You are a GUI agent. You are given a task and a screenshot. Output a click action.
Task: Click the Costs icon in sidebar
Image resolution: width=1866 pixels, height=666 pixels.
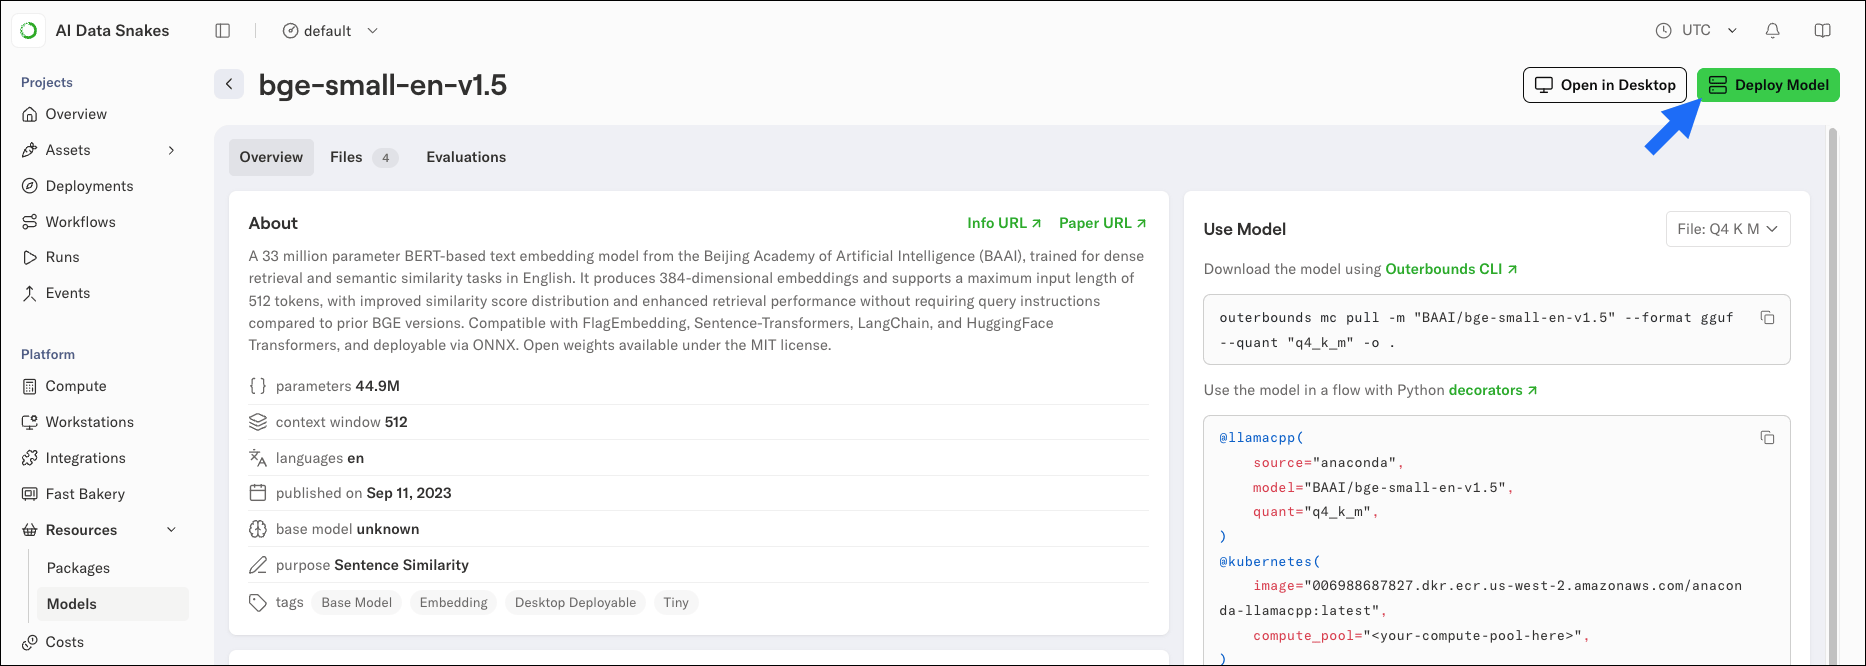click(30, 642)
